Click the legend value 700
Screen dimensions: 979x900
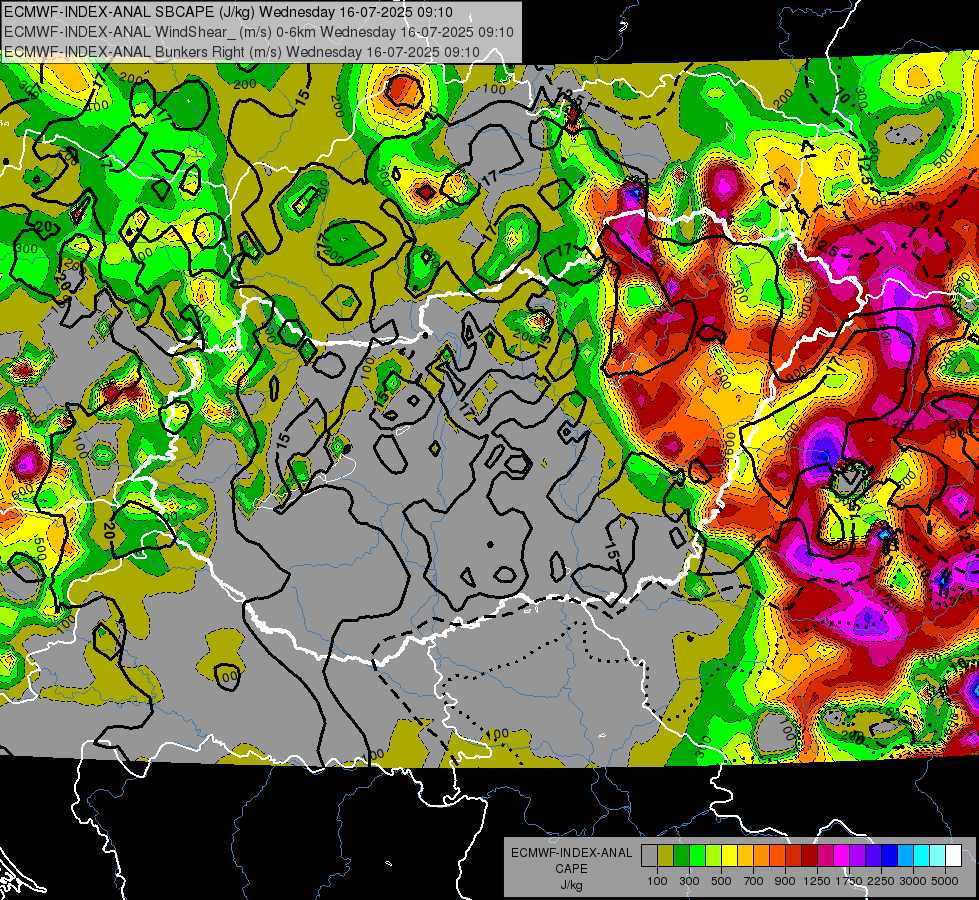click(754, 881)
